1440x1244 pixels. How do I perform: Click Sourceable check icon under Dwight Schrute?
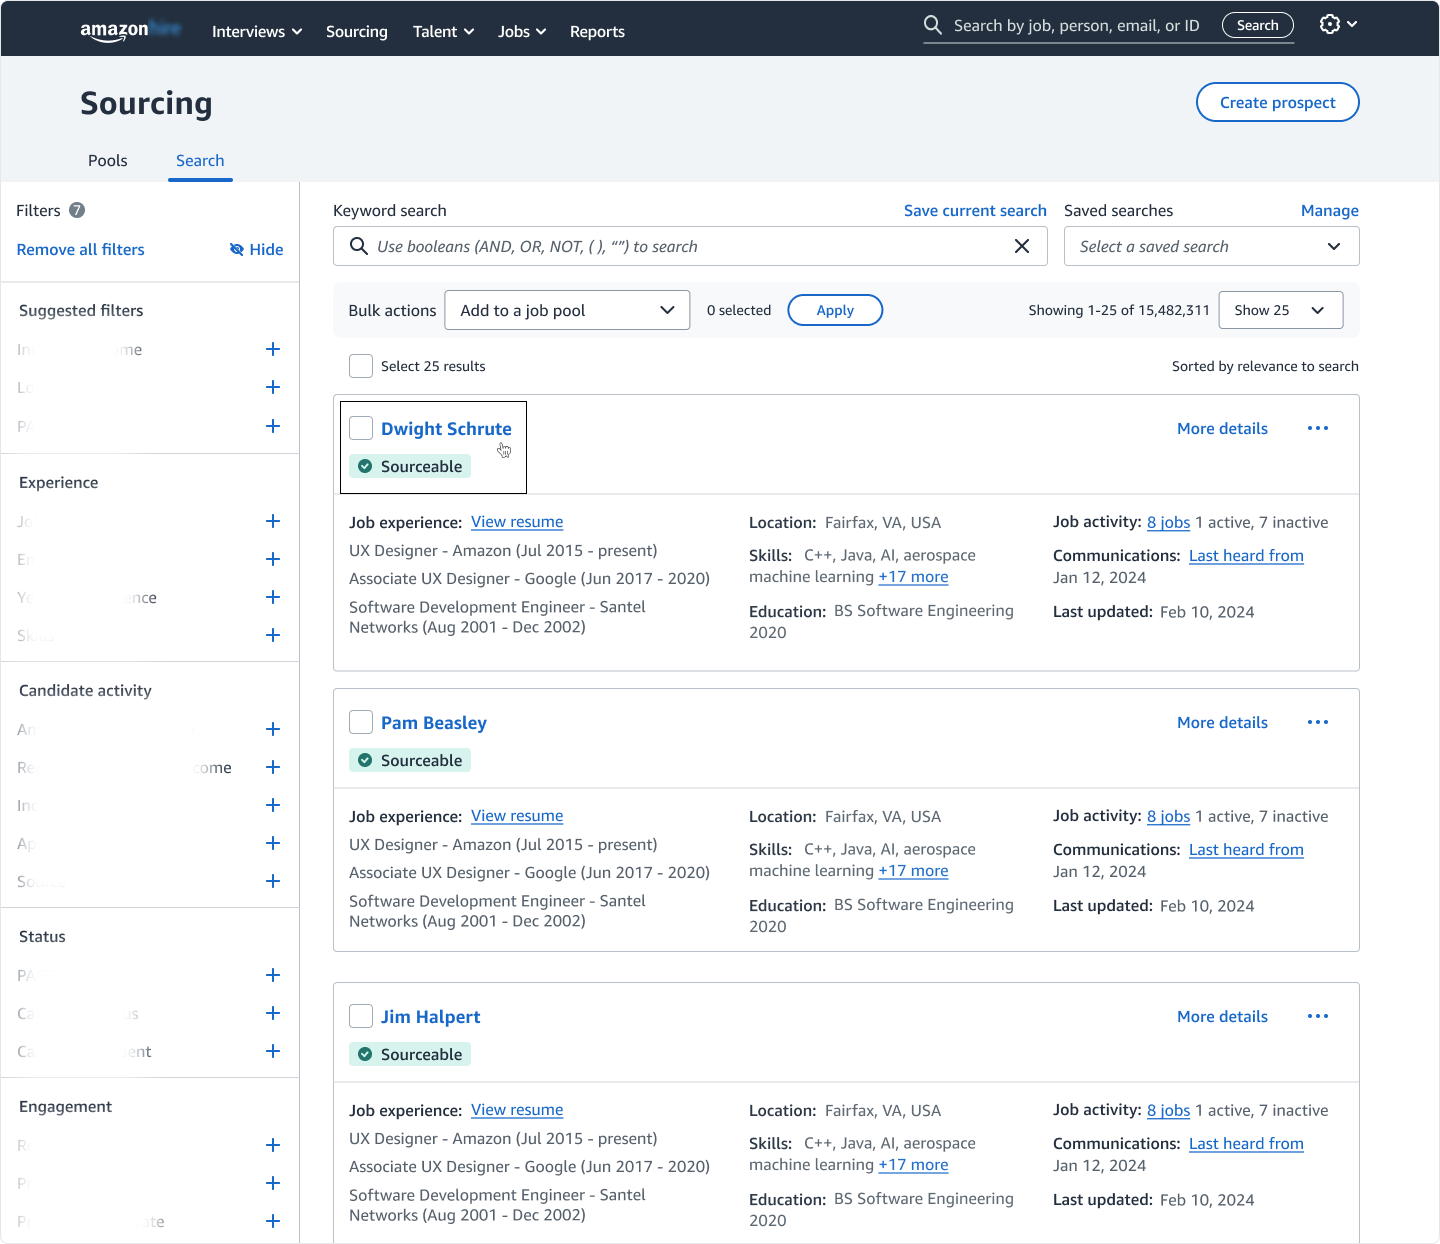[x=365, y=466]
